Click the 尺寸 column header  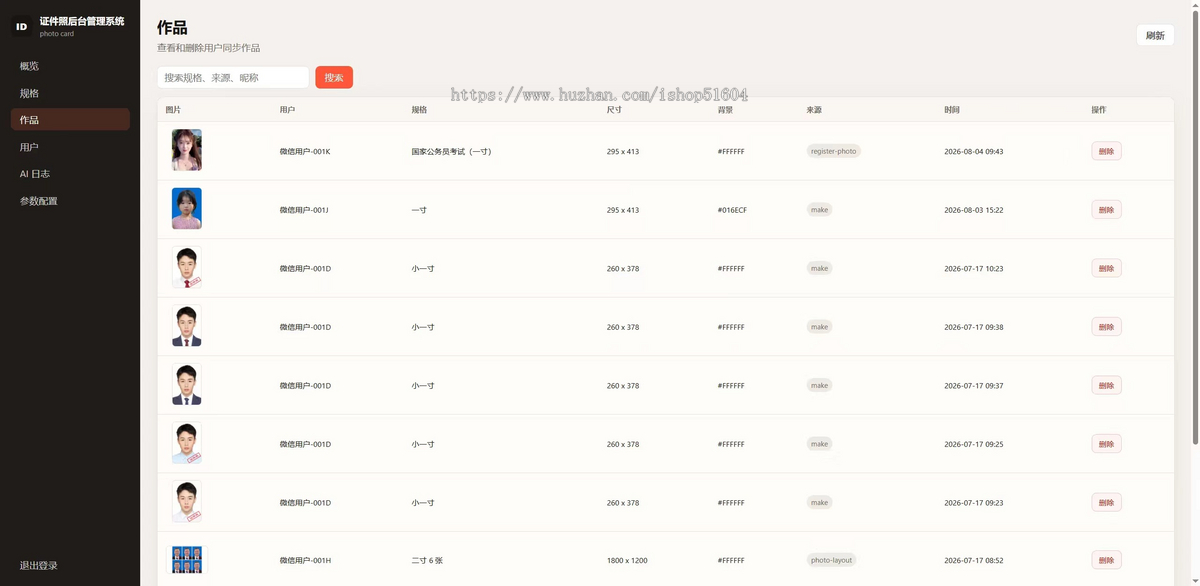[x=614, y=110]
